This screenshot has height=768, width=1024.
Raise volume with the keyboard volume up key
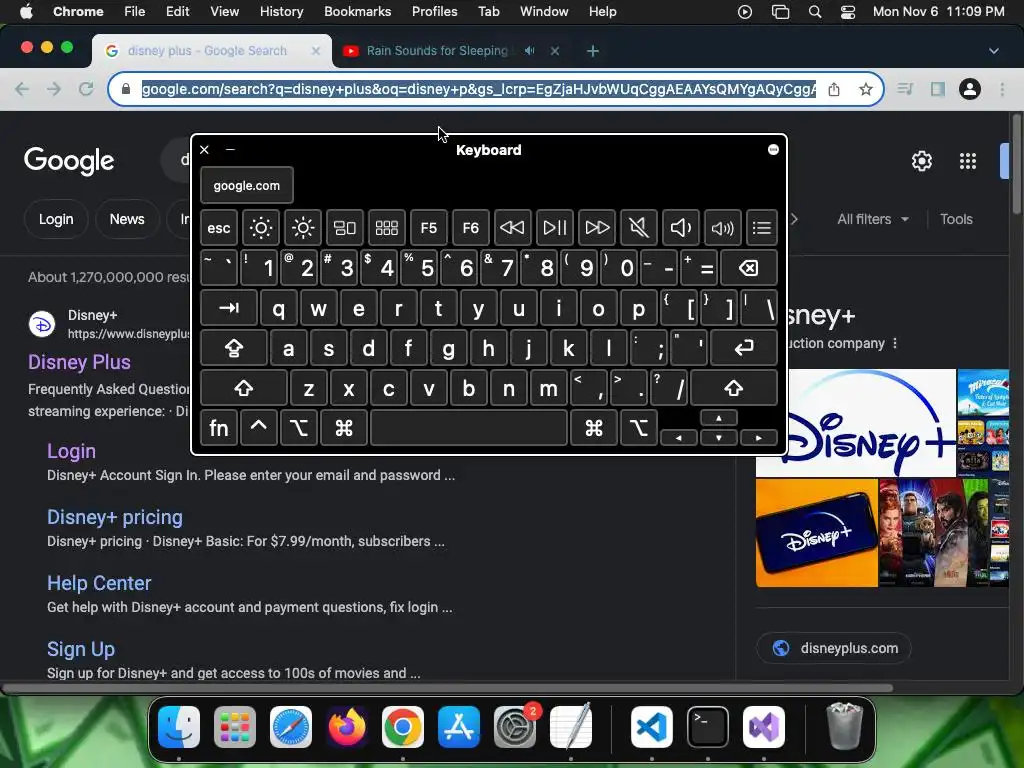coord(722,228)
